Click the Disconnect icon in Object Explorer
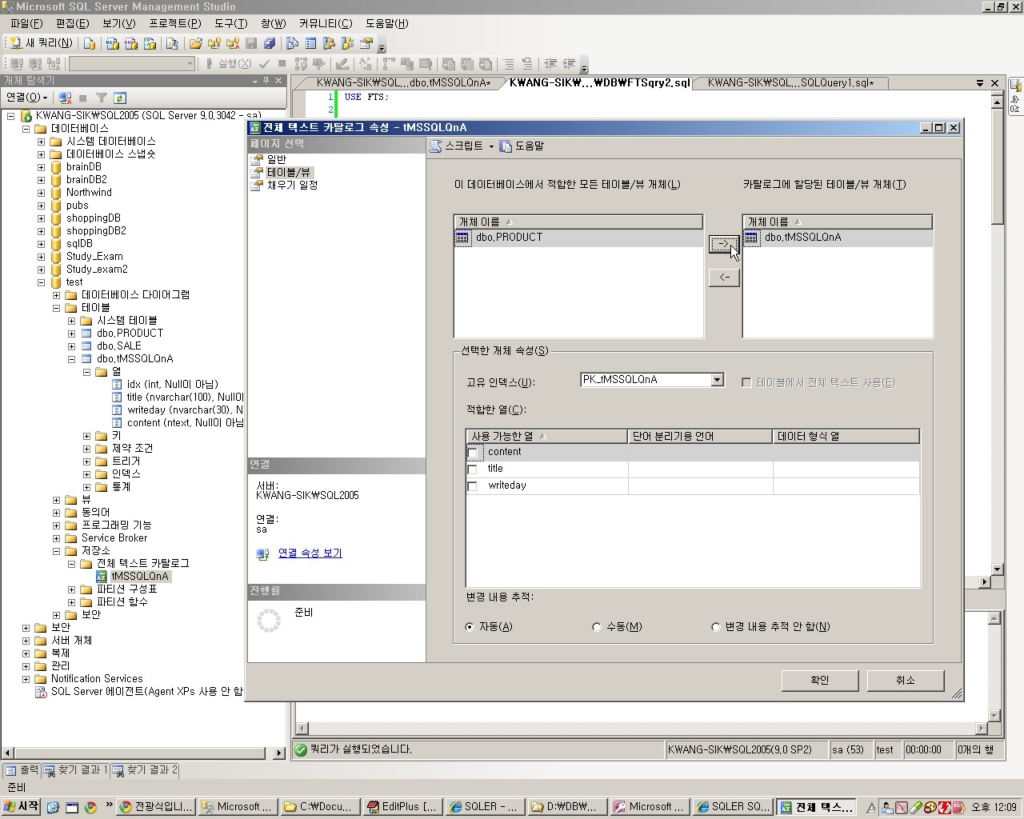 click(x=65, y=98)
